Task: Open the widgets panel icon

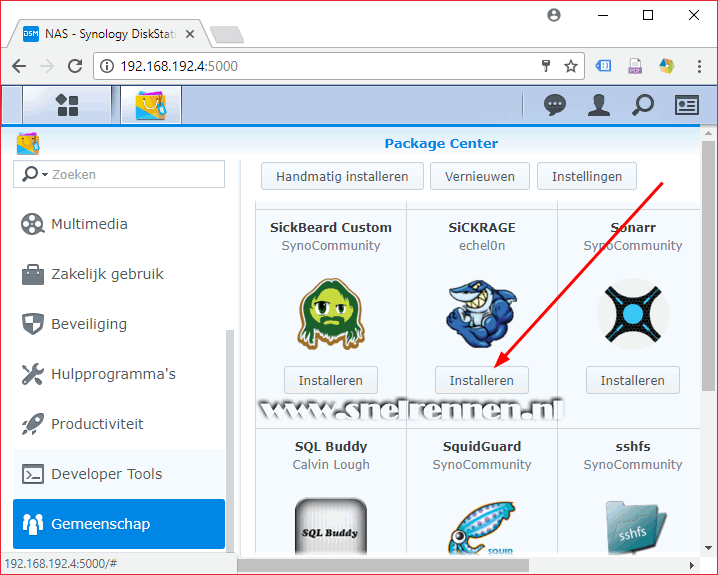Action: coord(687,105)
